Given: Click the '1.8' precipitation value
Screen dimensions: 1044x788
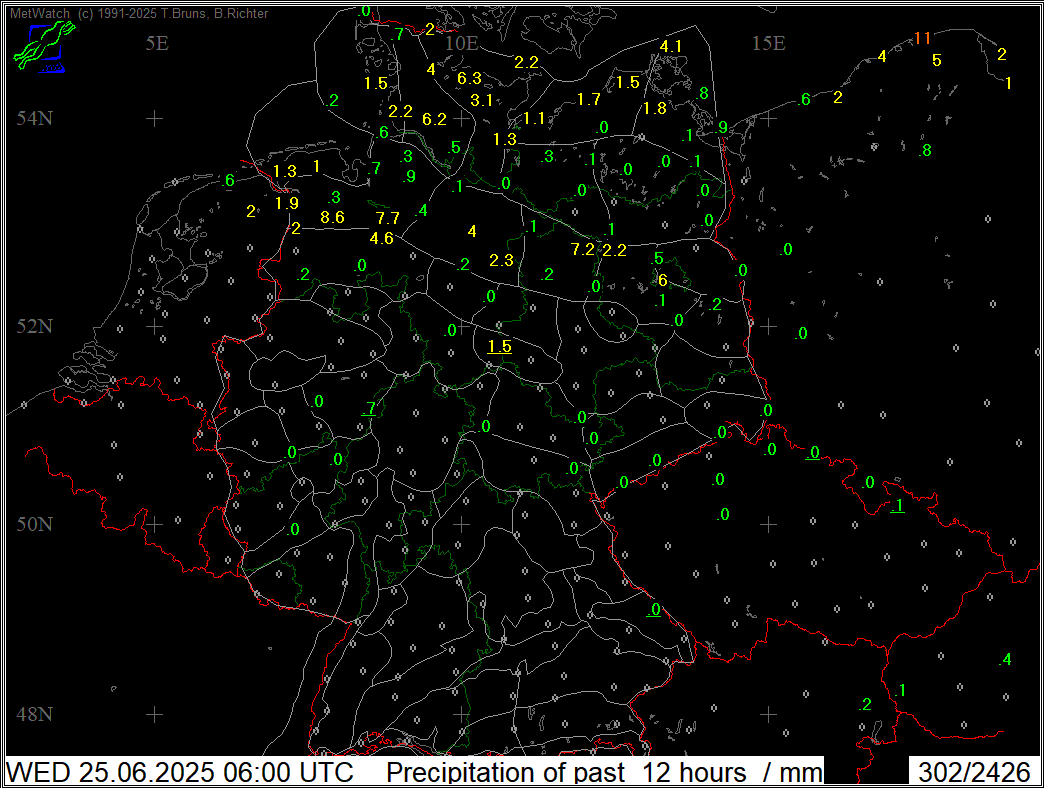Looking at the screenshot, I should pyautogui.click(x=654, y=108).
